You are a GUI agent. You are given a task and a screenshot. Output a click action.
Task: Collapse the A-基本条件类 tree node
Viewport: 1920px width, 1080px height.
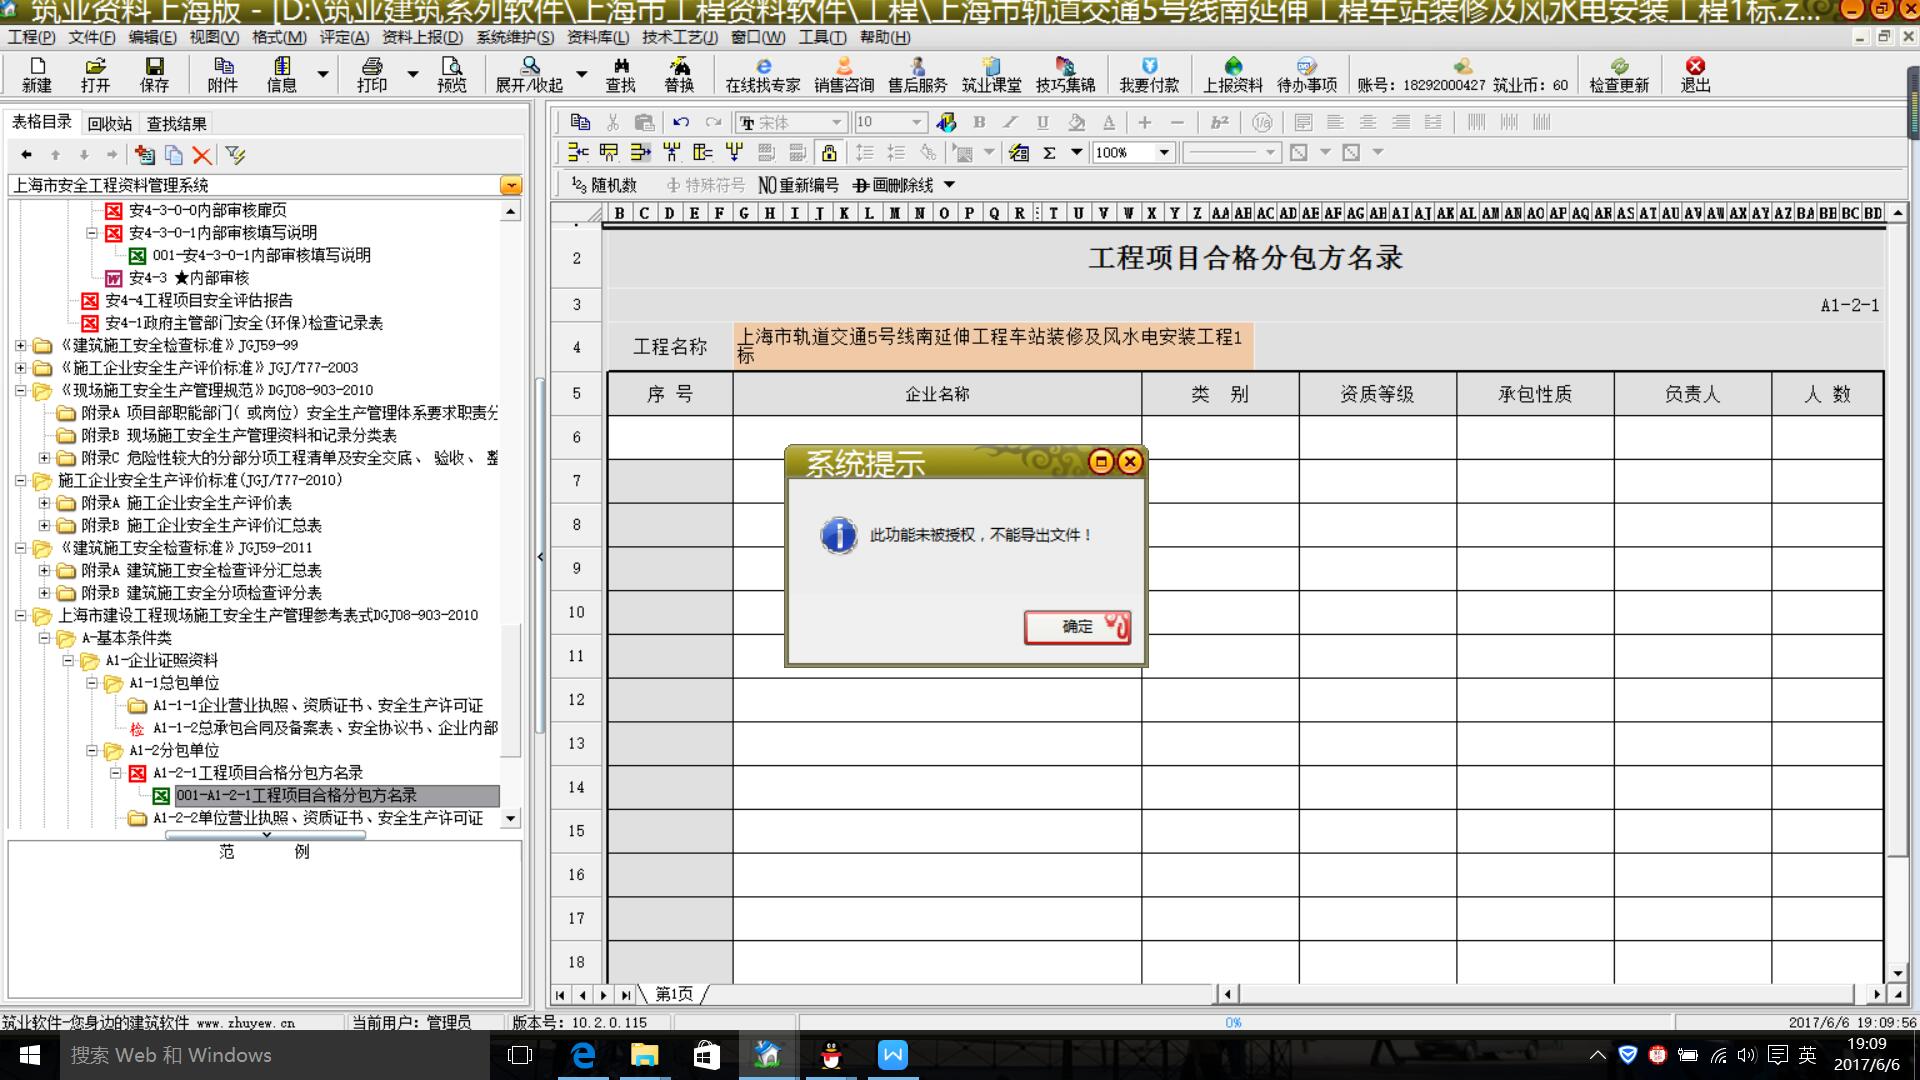click(44, 638)
